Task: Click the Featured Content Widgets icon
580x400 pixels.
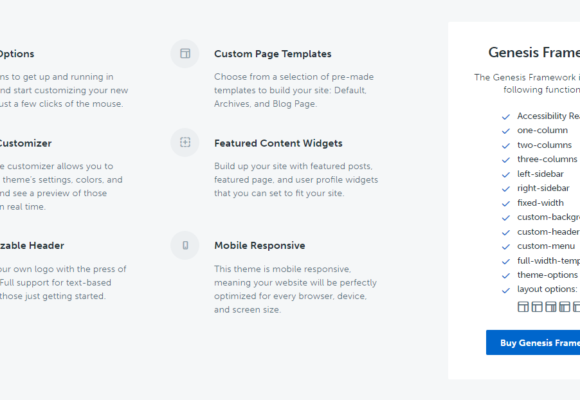Action: pyautogui.click(x=185, y=142)
